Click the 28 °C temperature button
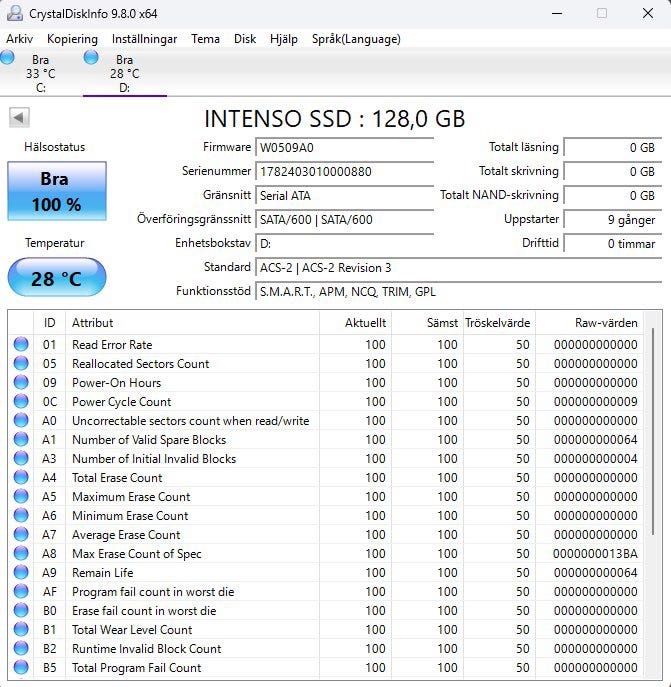This screenshot has width=671, height=687. point(57,278)
